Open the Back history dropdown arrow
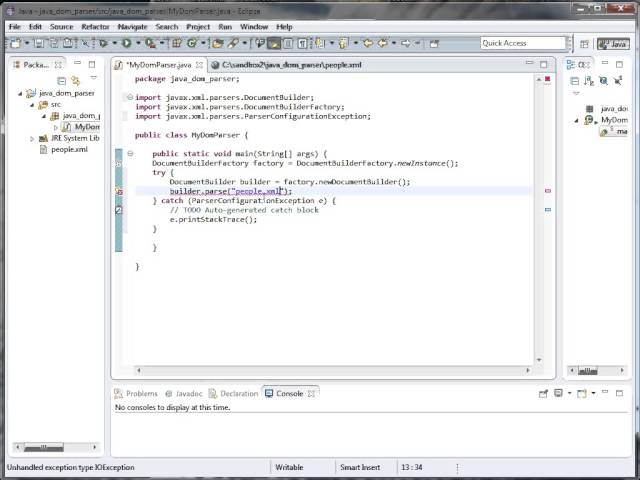The width and height of the screenshot is (640, 480). tap(394, 43)
